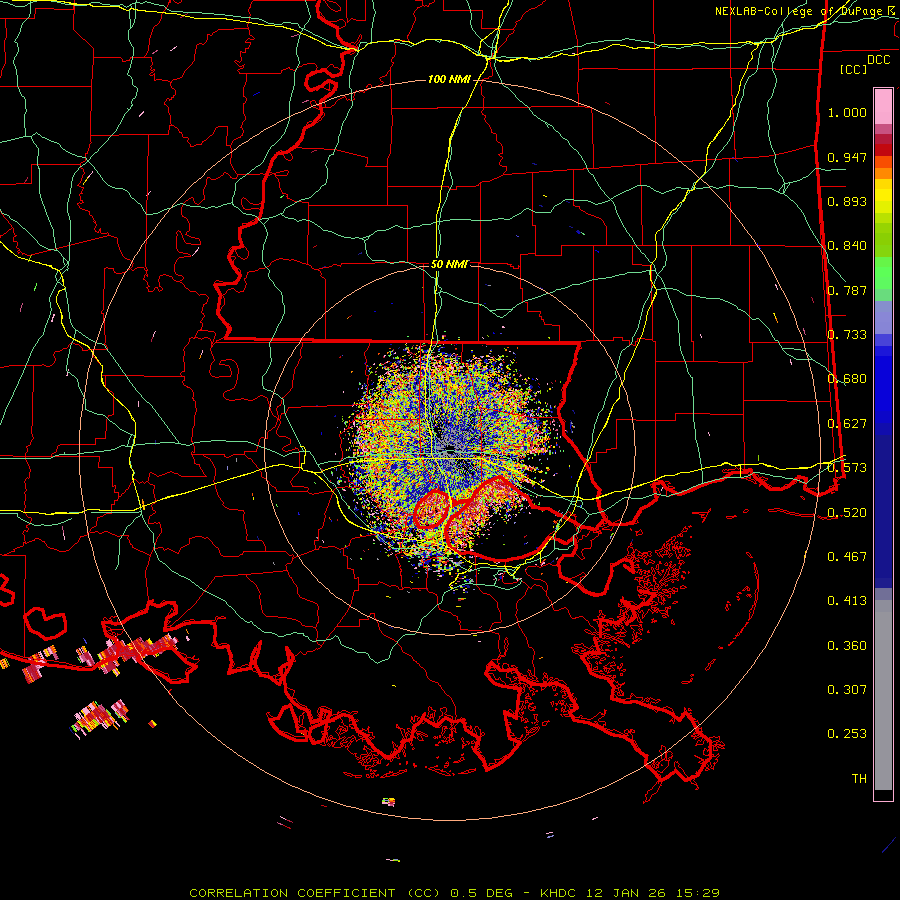Select the 0.680 scale value

point(847,379)
